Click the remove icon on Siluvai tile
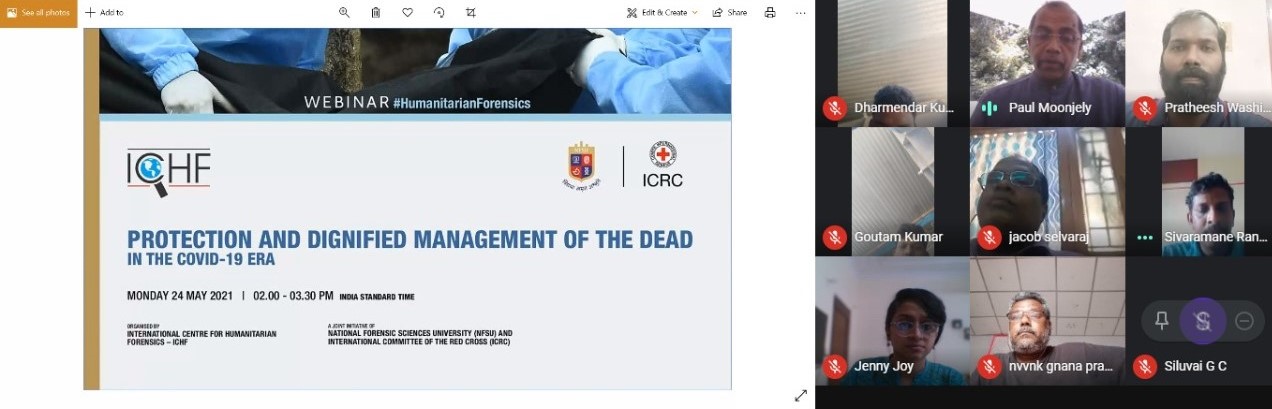Screen dimensions: 1272x409 pos(1244,321)
